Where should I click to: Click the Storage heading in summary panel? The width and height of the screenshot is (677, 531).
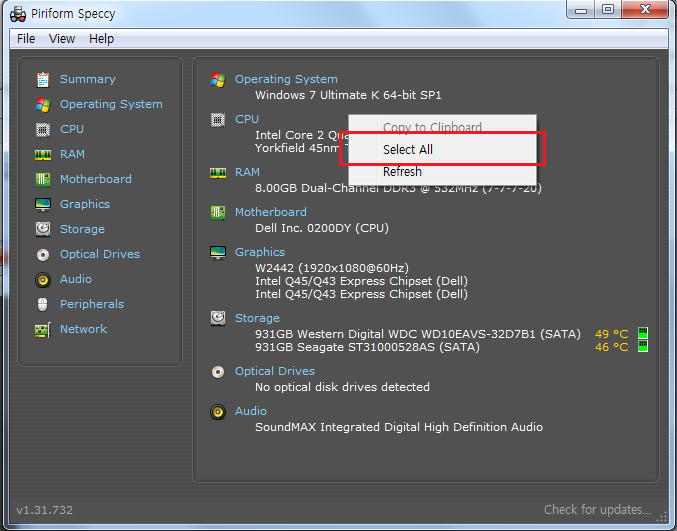(x=257, y=319)
